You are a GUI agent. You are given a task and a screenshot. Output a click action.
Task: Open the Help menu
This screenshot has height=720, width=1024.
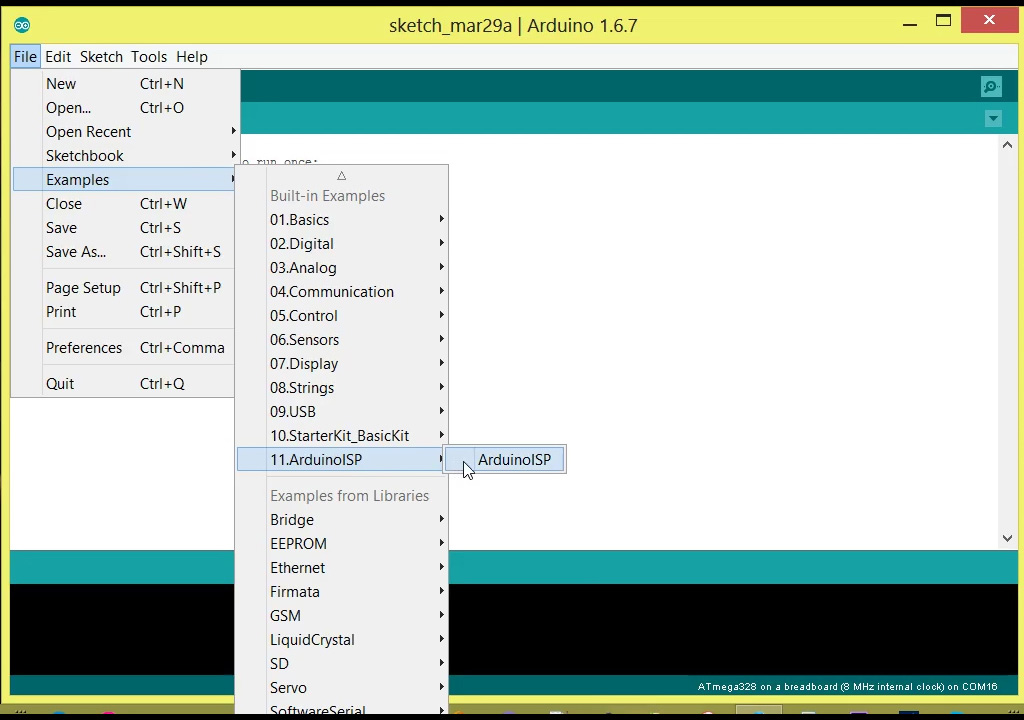191,57
